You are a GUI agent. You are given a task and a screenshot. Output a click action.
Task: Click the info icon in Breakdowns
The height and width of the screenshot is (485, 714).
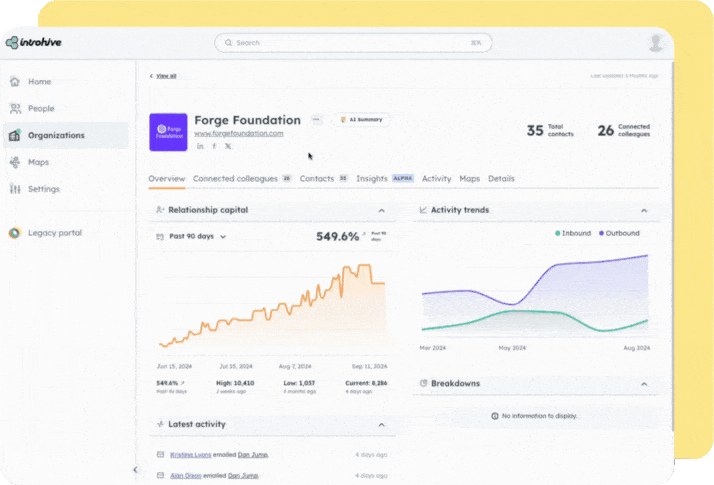pyautogui.click(x=495, y=416)
